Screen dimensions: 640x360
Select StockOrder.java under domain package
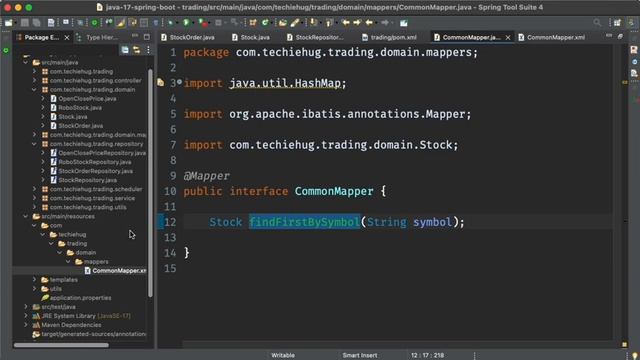(80, 126)
